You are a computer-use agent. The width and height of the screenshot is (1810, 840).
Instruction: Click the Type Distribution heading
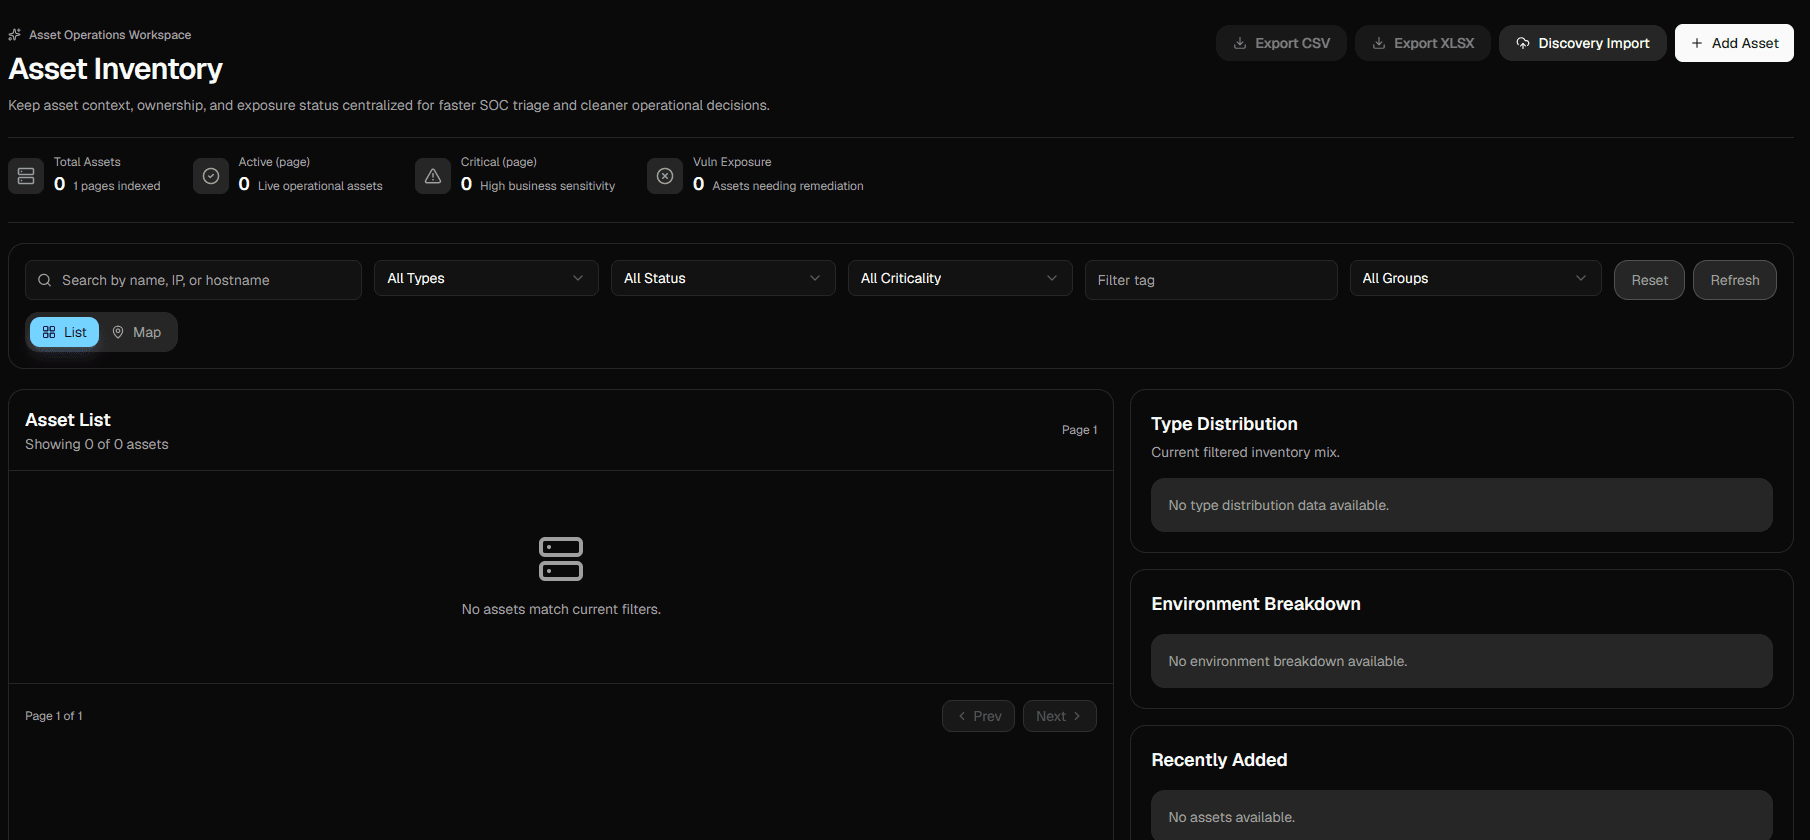tap(1224, 424)
